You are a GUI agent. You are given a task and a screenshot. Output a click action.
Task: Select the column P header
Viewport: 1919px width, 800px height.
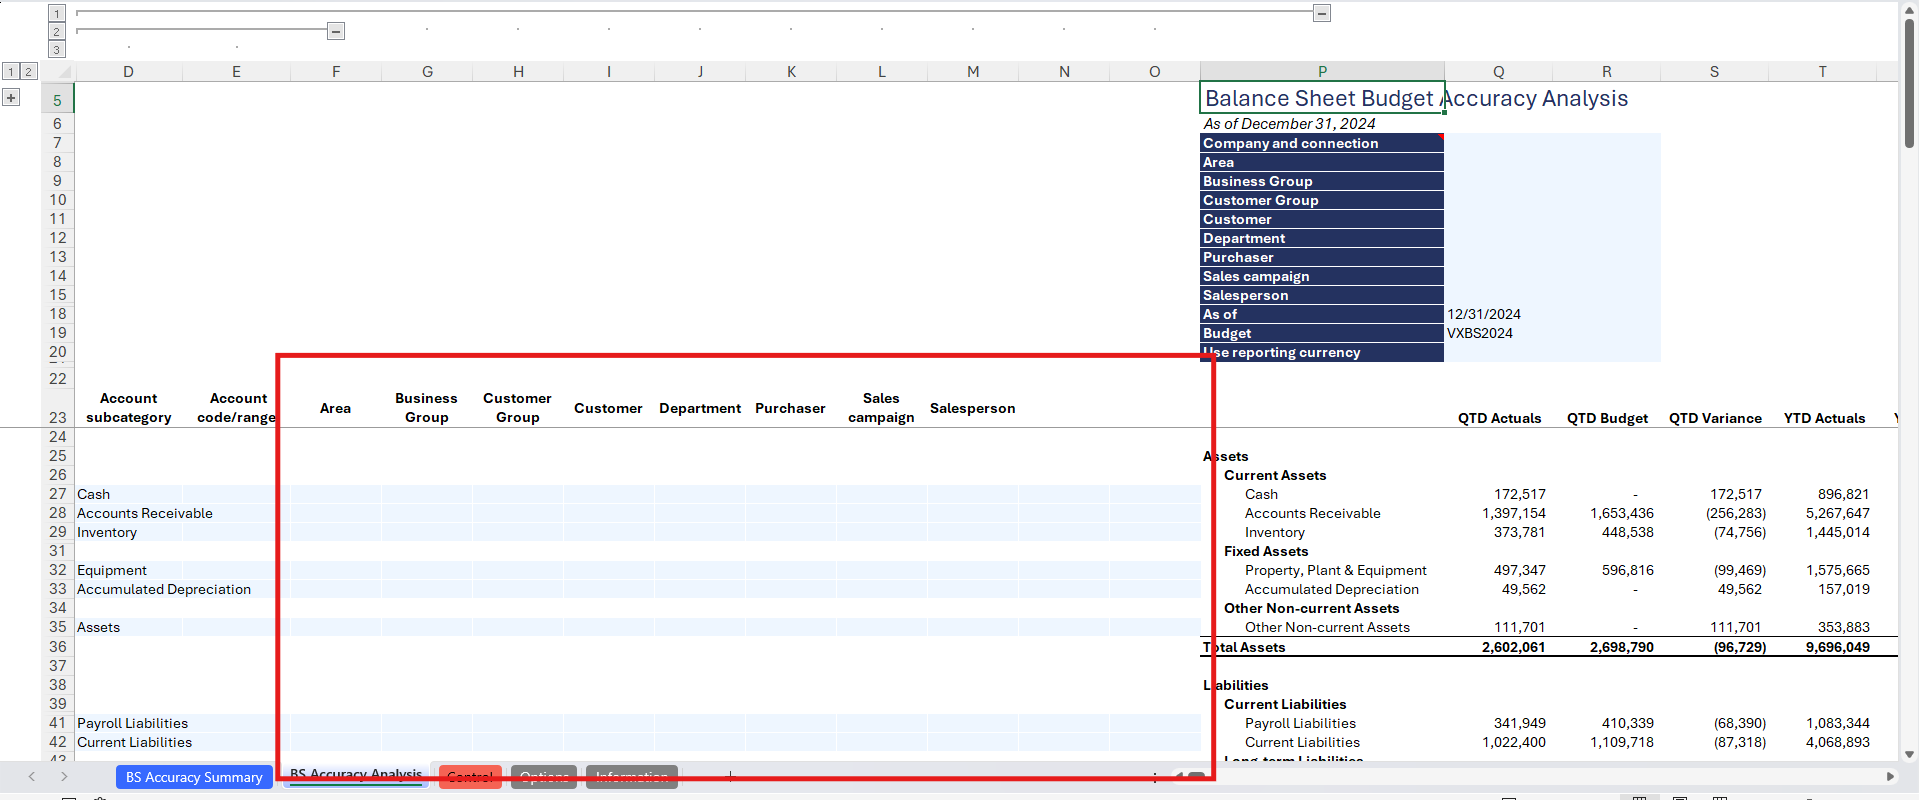[x=1322, y=72]
